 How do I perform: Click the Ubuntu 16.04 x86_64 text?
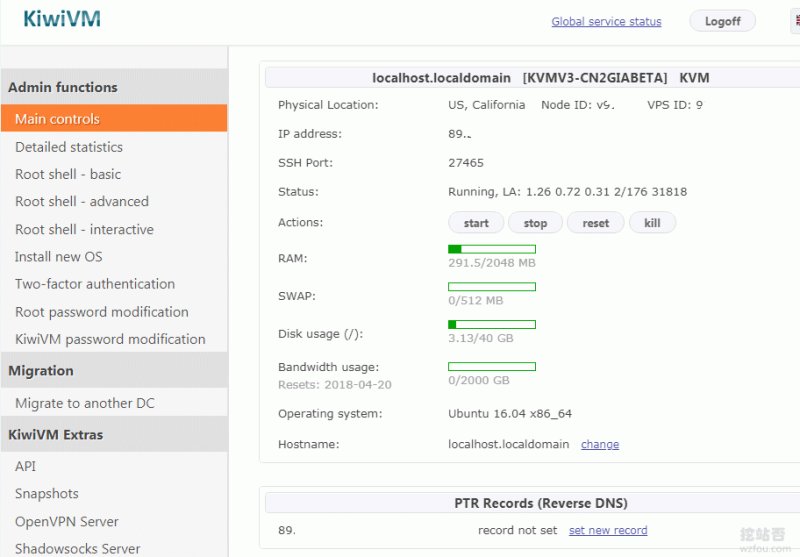coord(510,414)
